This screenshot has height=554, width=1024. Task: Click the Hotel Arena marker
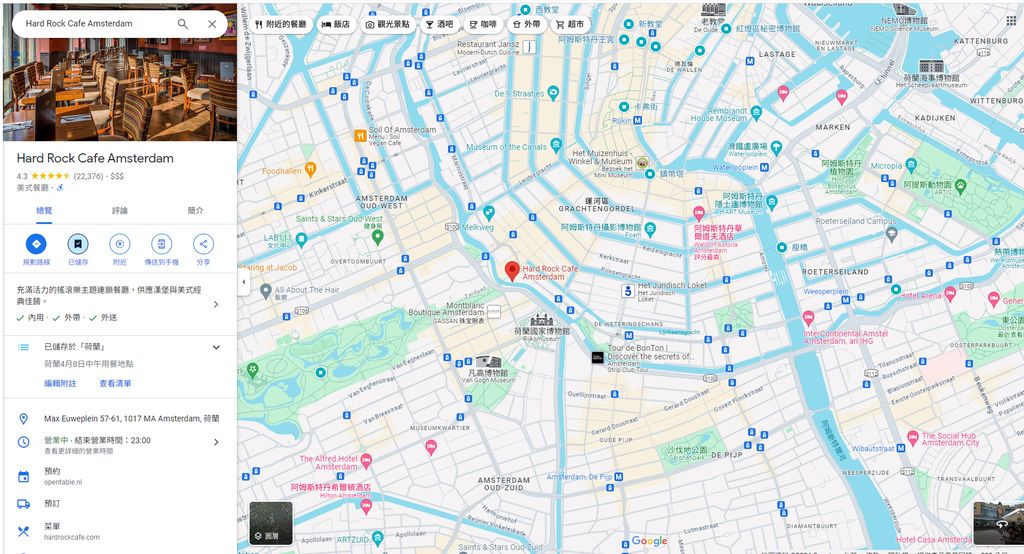(x=950, y=293)
